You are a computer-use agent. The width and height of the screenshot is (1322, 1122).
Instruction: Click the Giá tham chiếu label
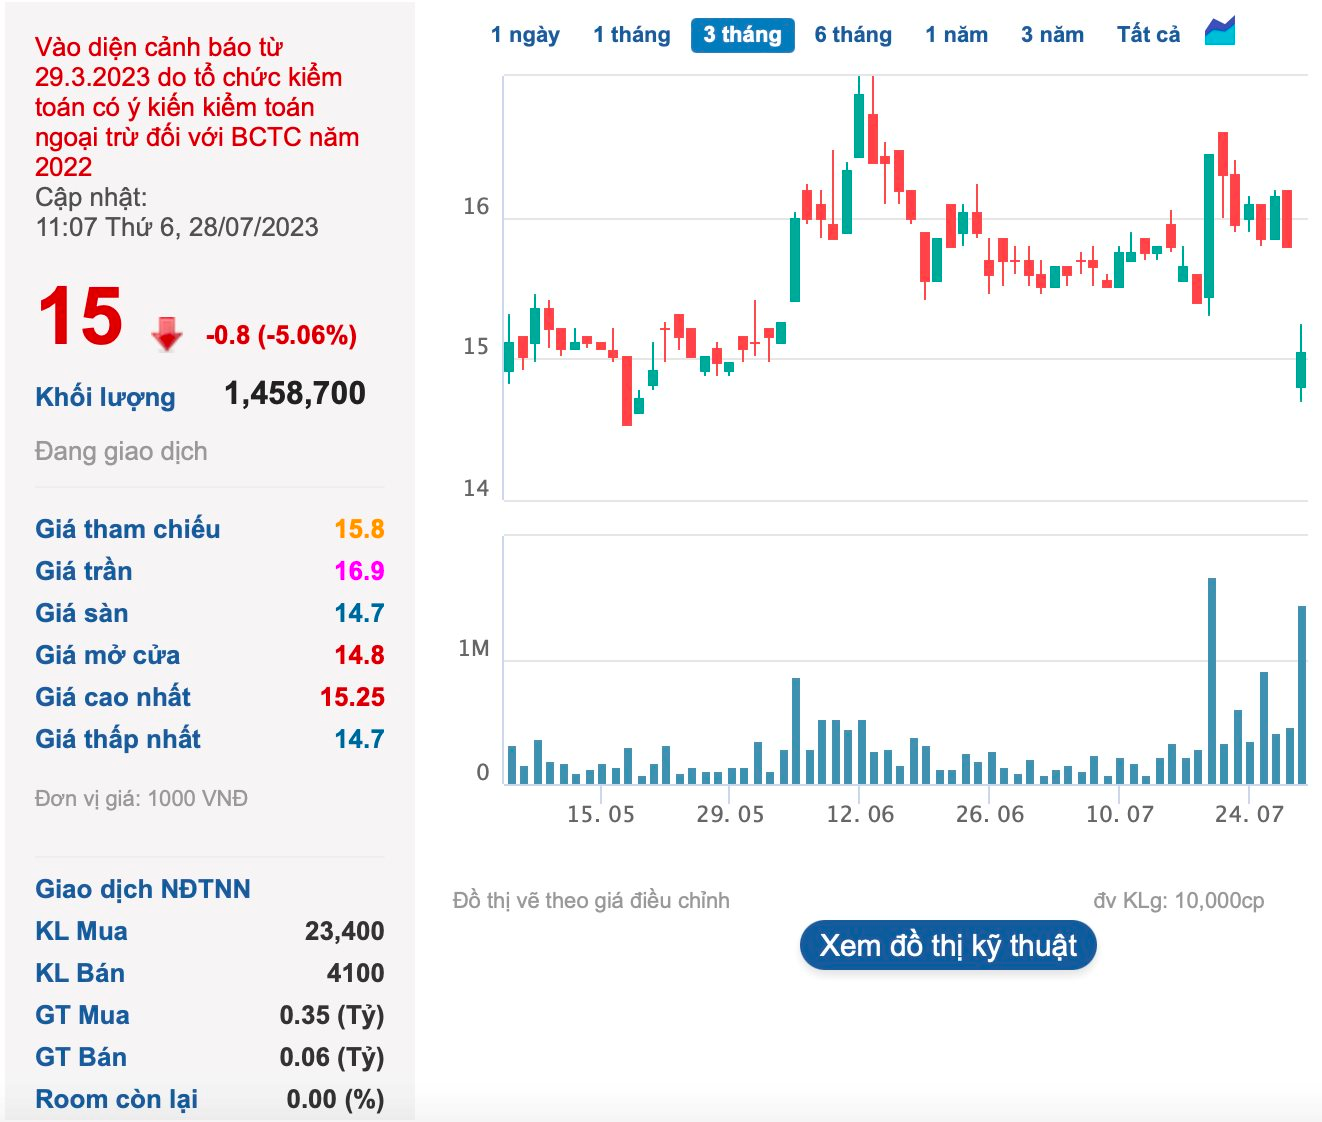(128, 529)
